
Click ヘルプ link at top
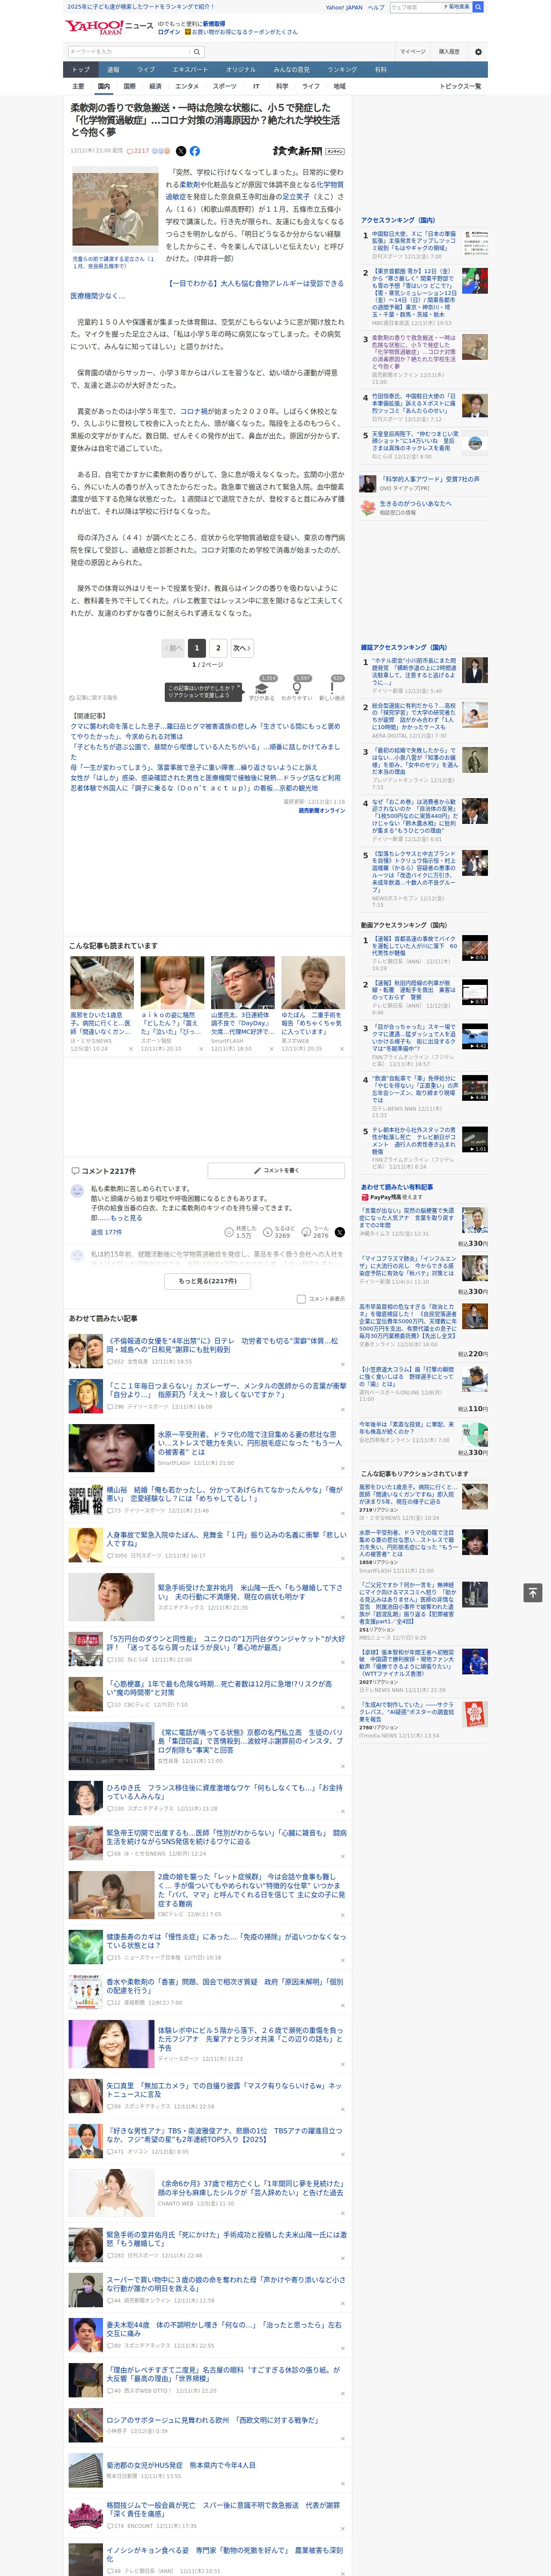tap(376, 7)
